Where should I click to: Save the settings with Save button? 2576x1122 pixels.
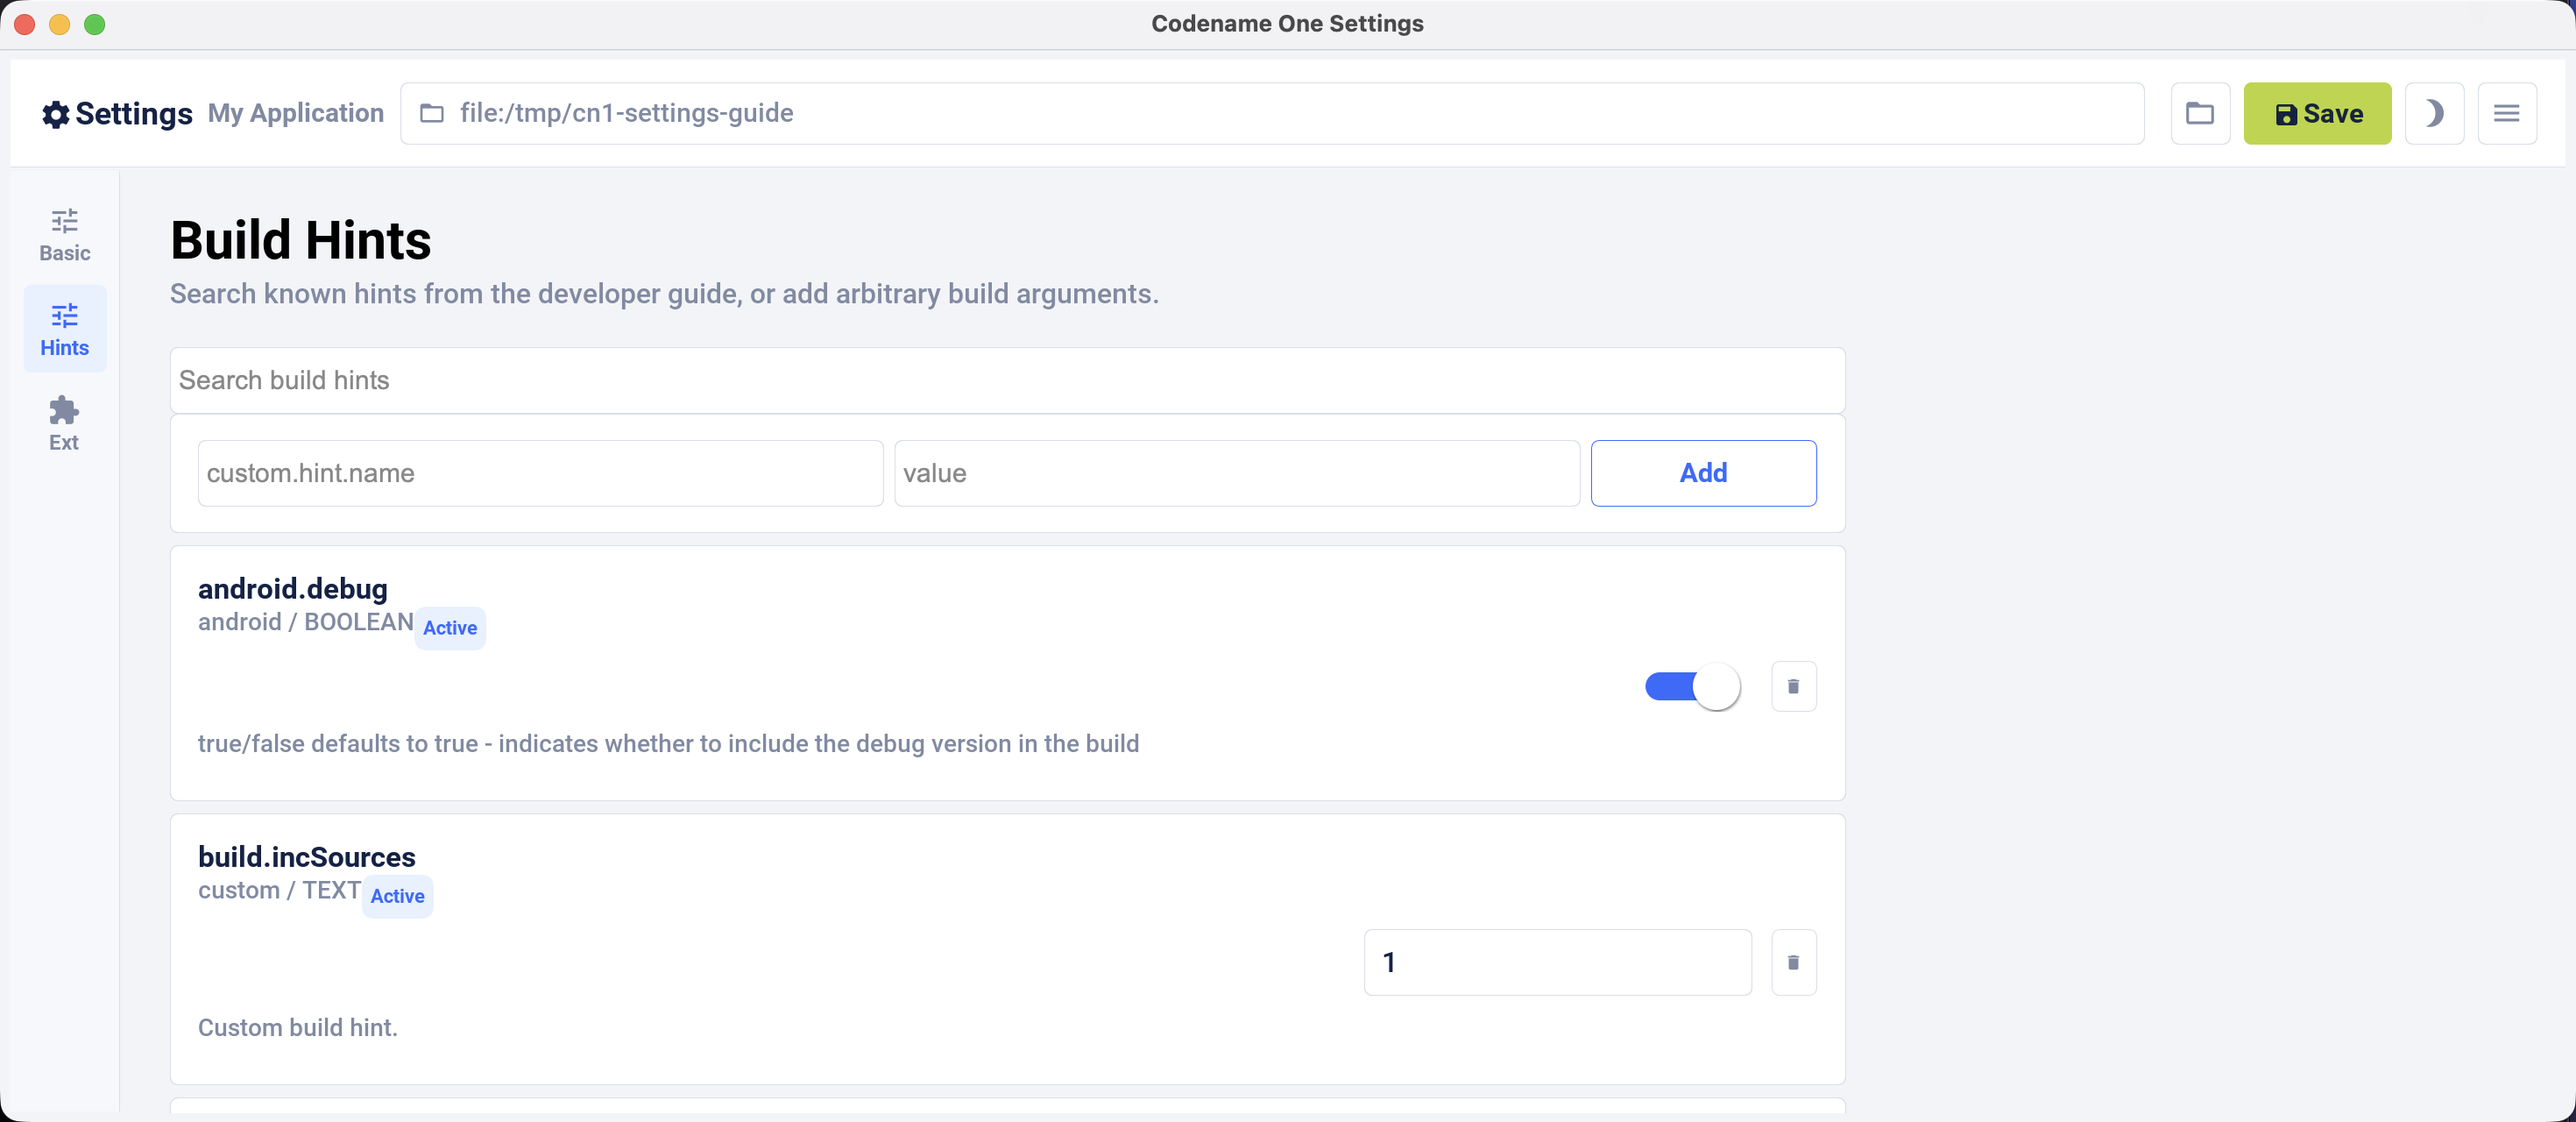2317,113
